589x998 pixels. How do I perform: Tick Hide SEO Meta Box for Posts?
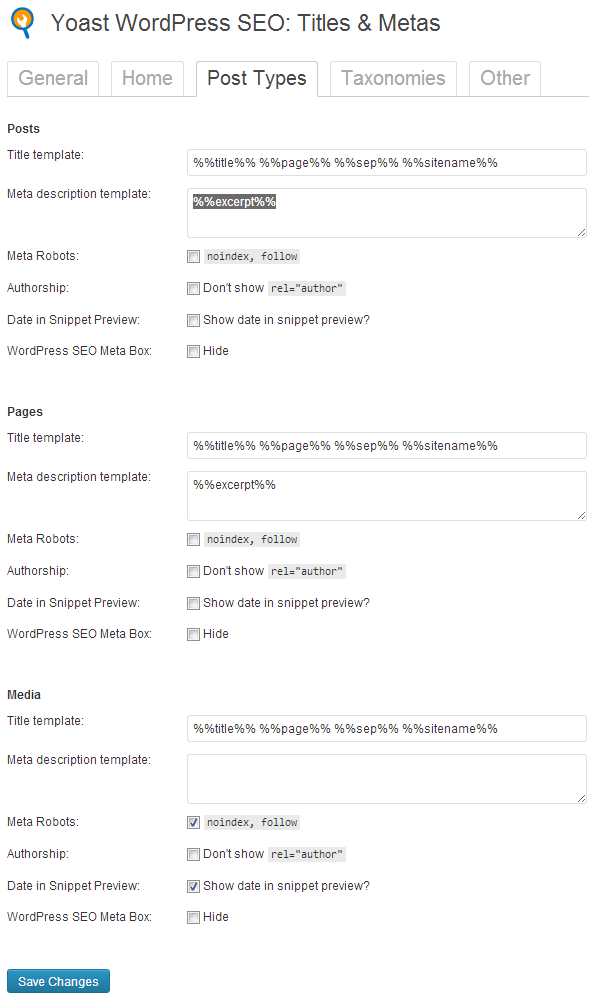pos(194,351)
